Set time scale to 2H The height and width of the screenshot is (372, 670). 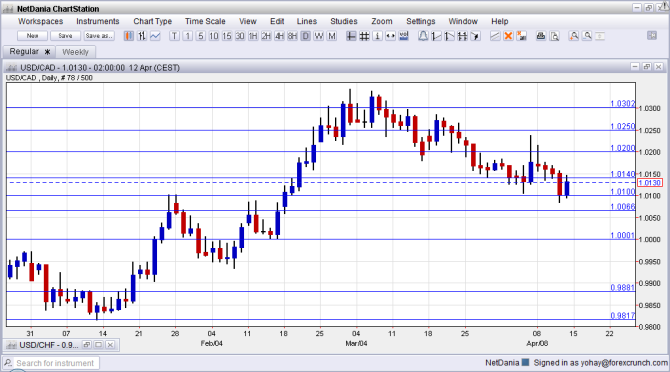266,36
